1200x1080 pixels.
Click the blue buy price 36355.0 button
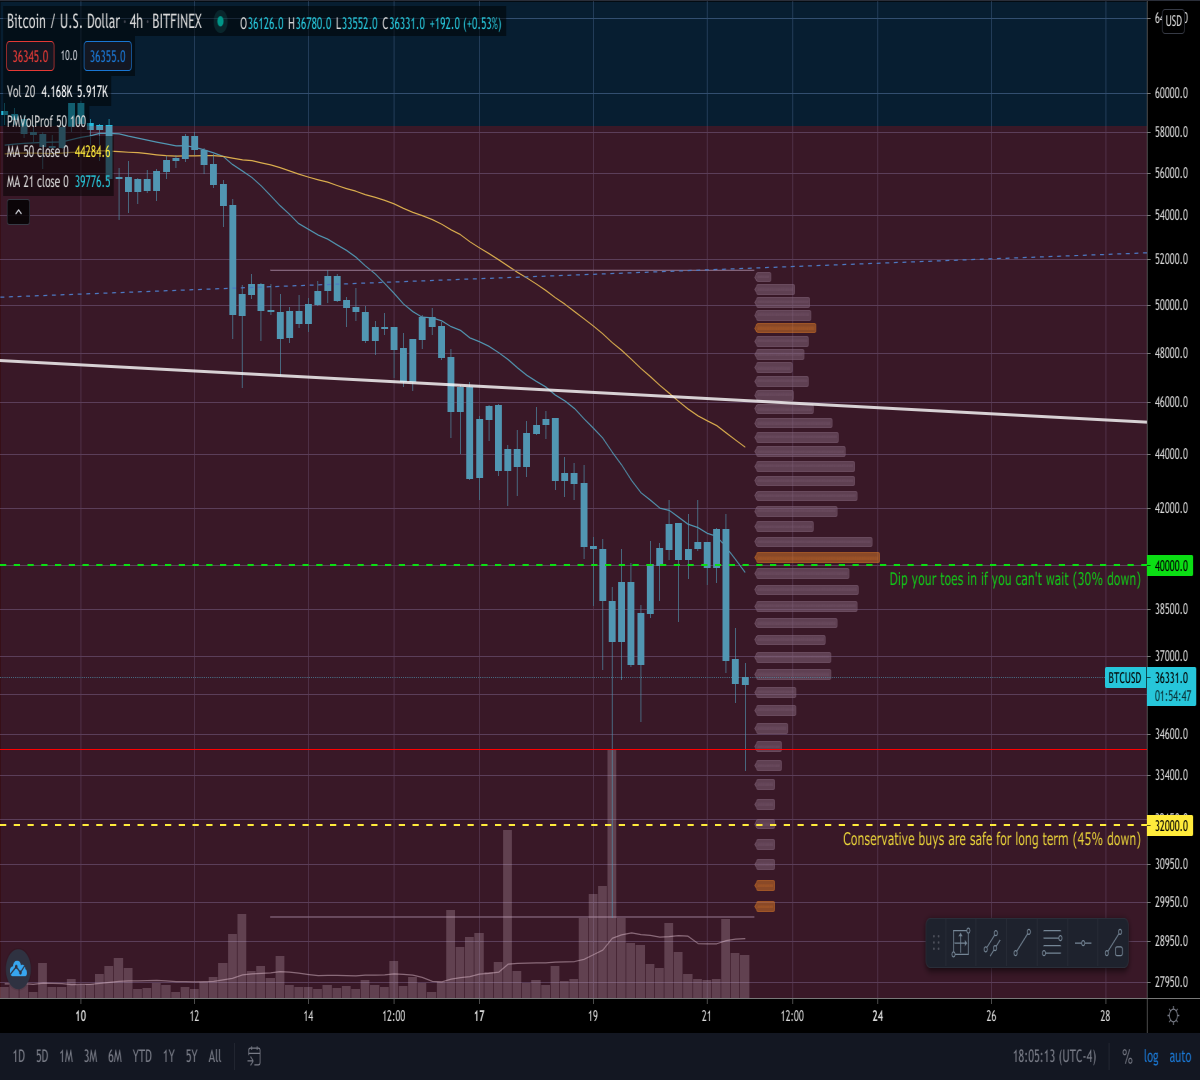tap(108, 56)
